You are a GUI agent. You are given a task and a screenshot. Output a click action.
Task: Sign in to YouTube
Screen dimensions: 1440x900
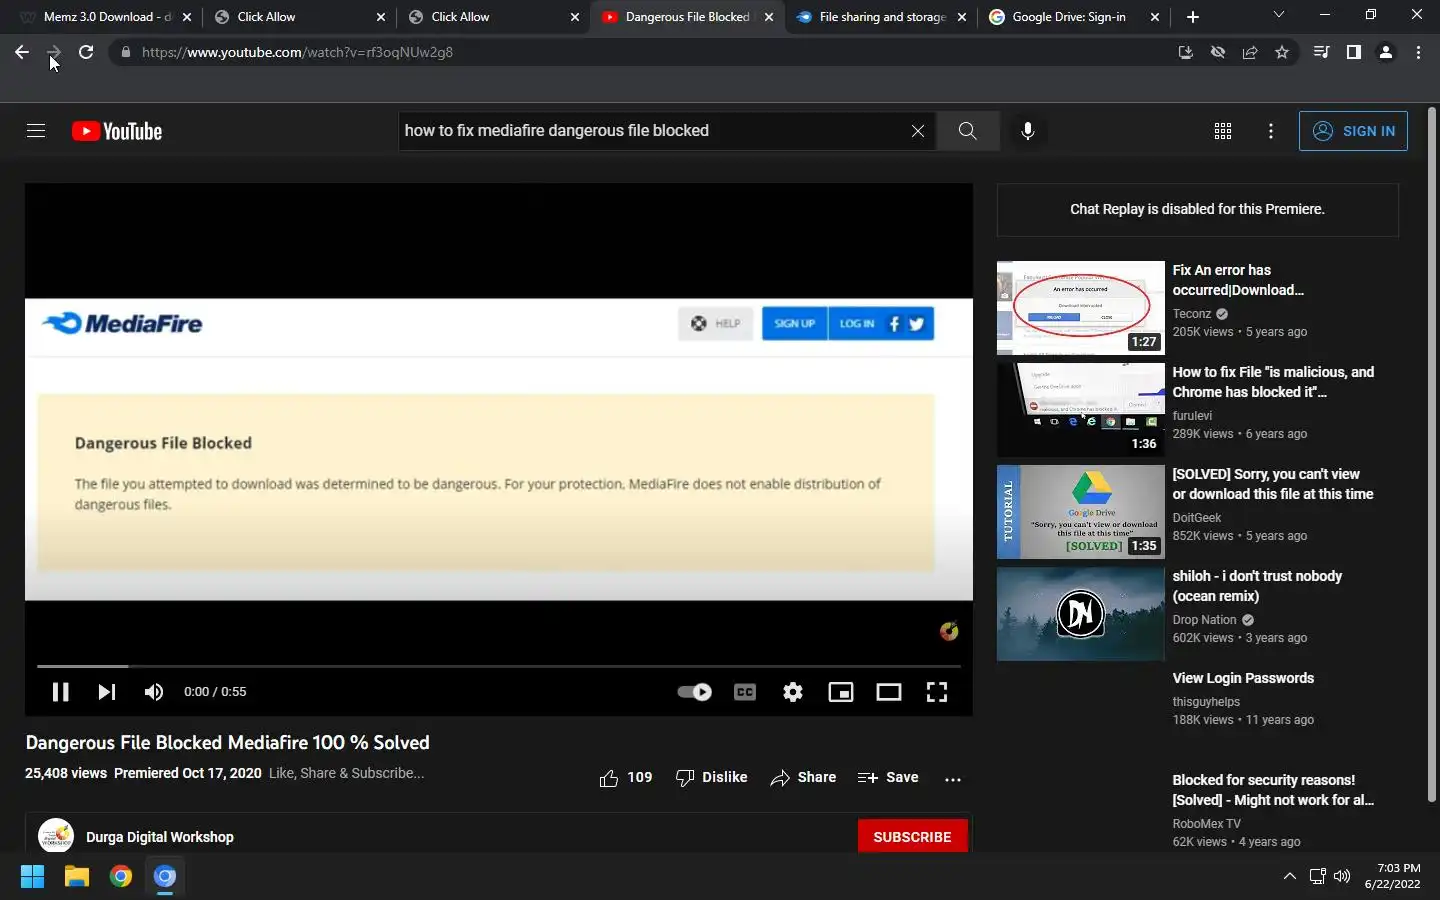pos(1353,131)
